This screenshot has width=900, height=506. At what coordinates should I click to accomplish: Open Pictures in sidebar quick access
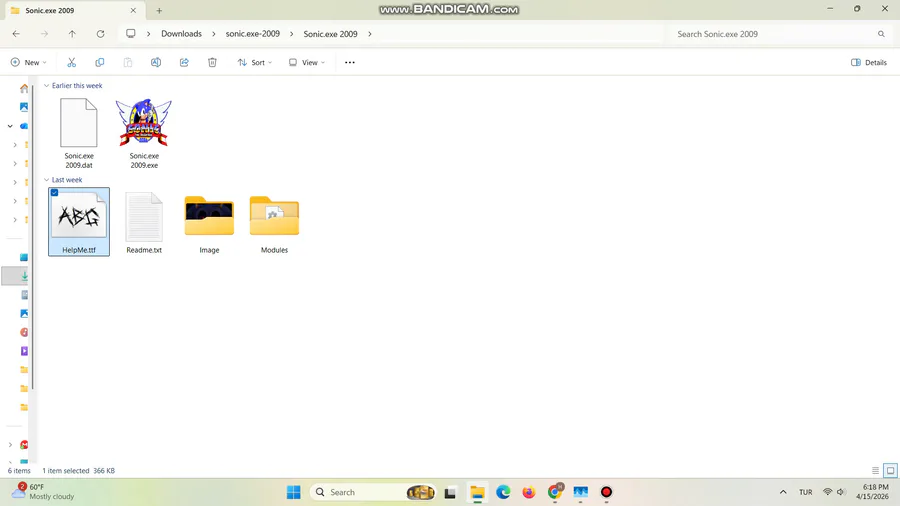click(x=24, y=313)
